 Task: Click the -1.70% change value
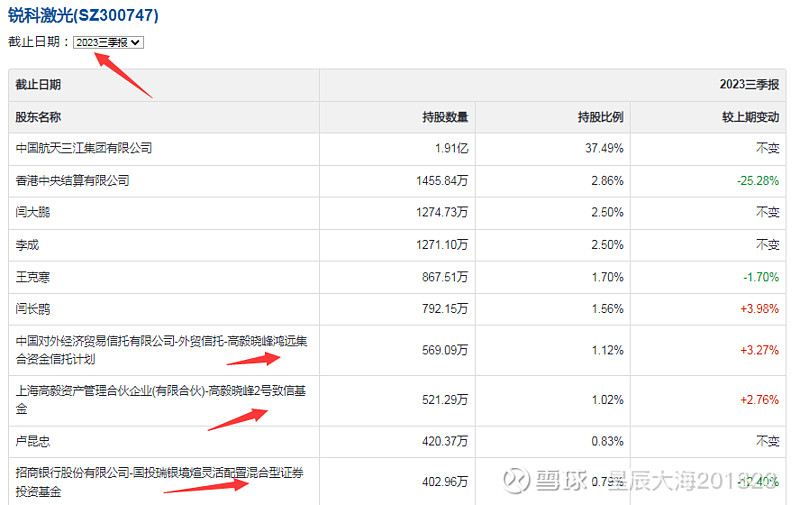point(761,276)
